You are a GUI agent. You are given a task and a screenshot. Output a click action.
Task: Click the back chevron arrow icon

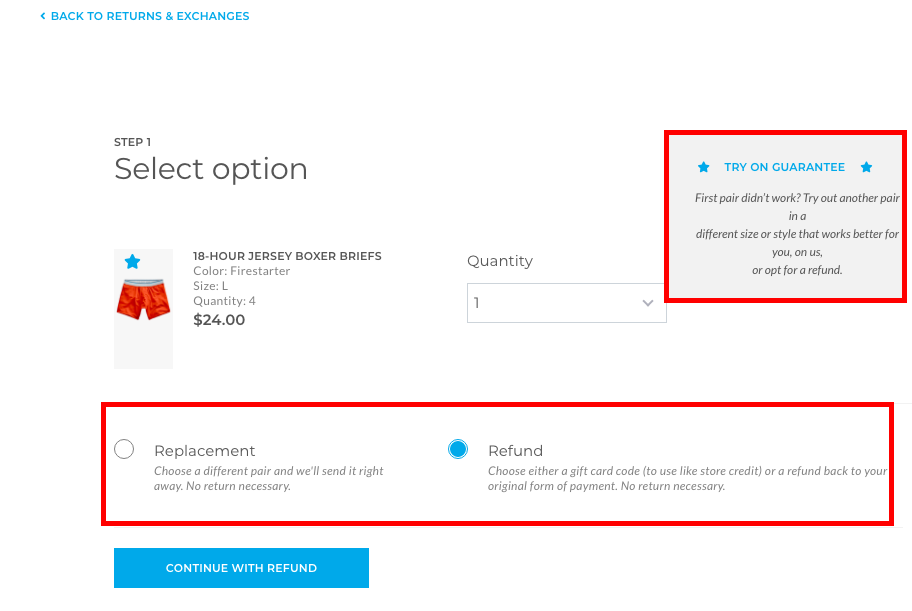pyautogui.click(x=42, y=16)
